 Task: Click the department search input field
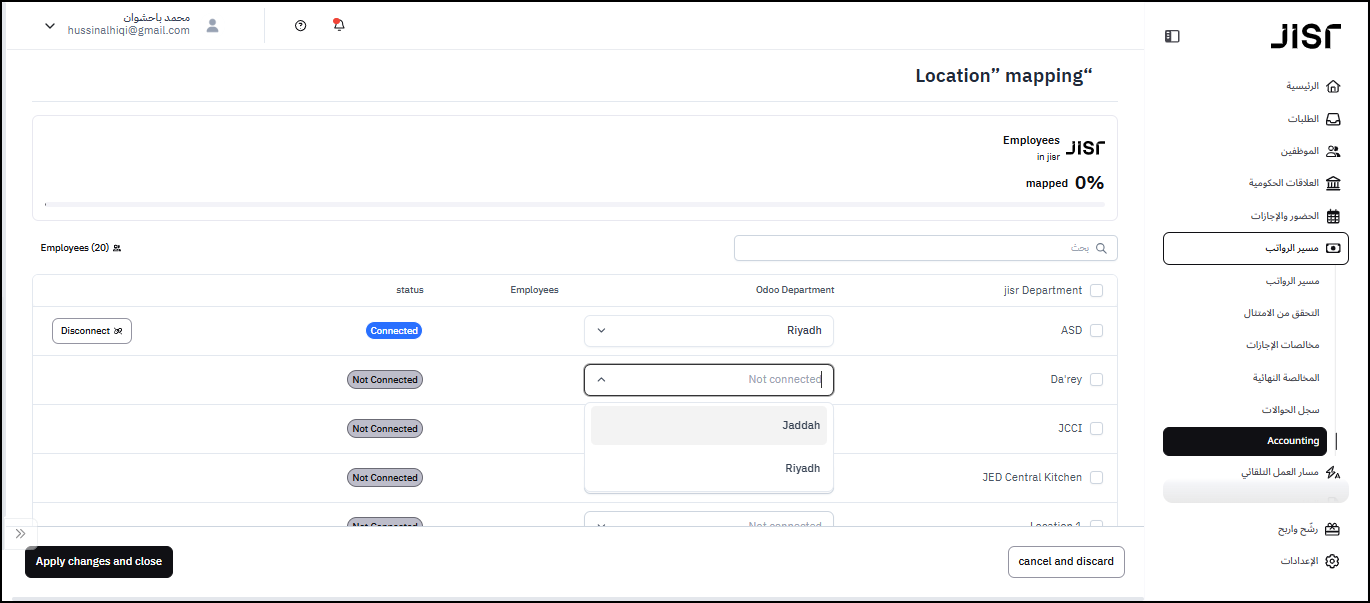click(x=920, y=248)
